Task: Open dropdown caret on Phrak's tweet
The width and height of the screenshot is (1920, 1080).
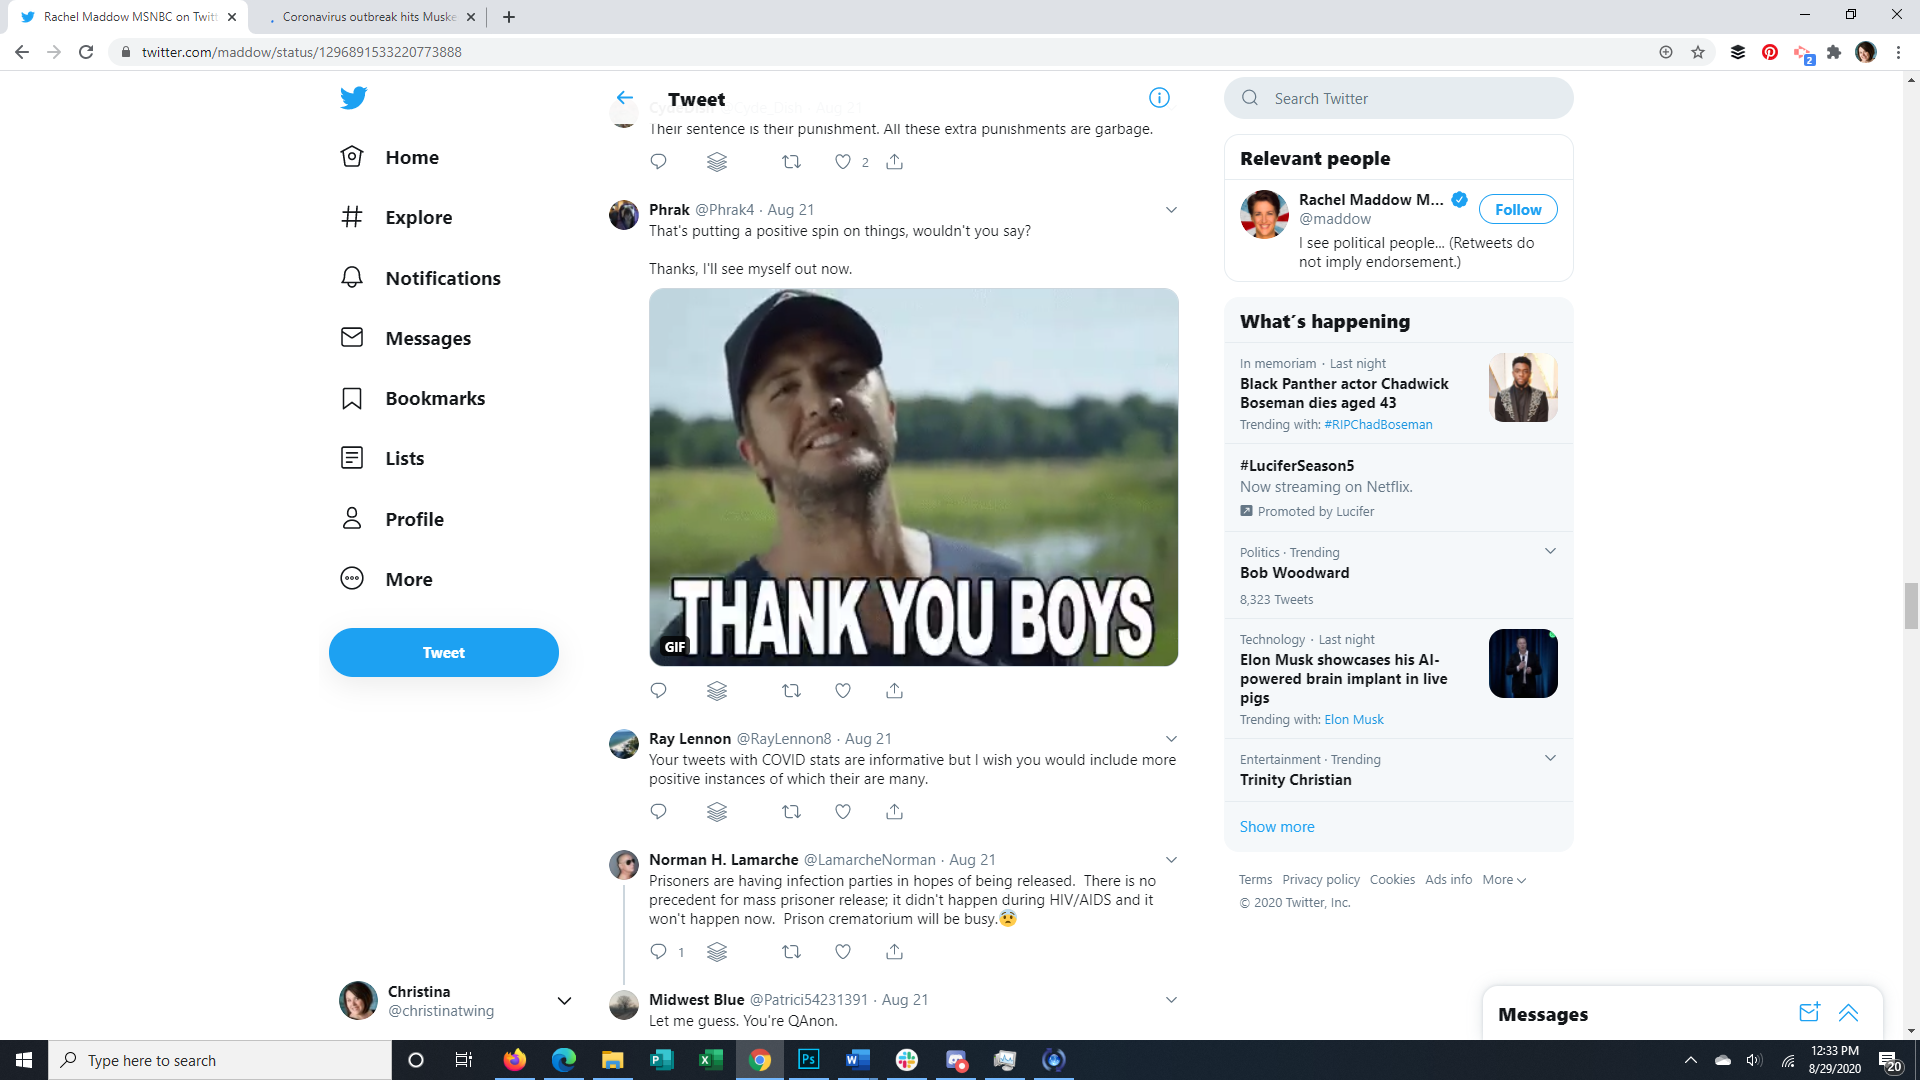Action: pos(1171,210)
